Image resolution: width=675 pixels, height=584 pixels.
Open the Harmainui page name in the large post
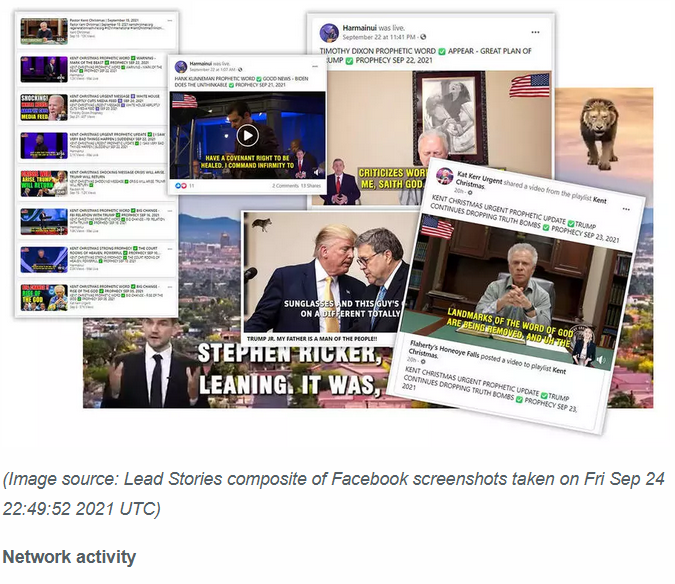[359, 28]
